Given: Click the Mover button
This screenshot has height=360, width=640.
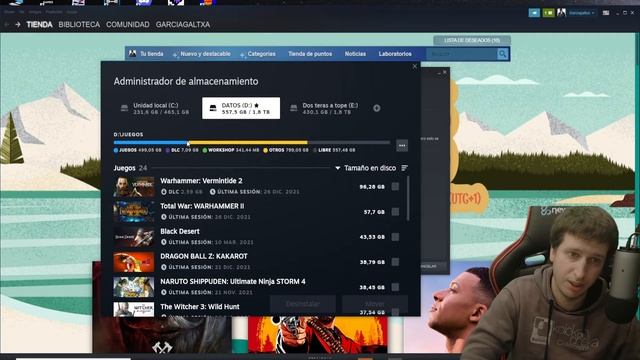Looking at the screenshot, I should (x=375, y=304).
